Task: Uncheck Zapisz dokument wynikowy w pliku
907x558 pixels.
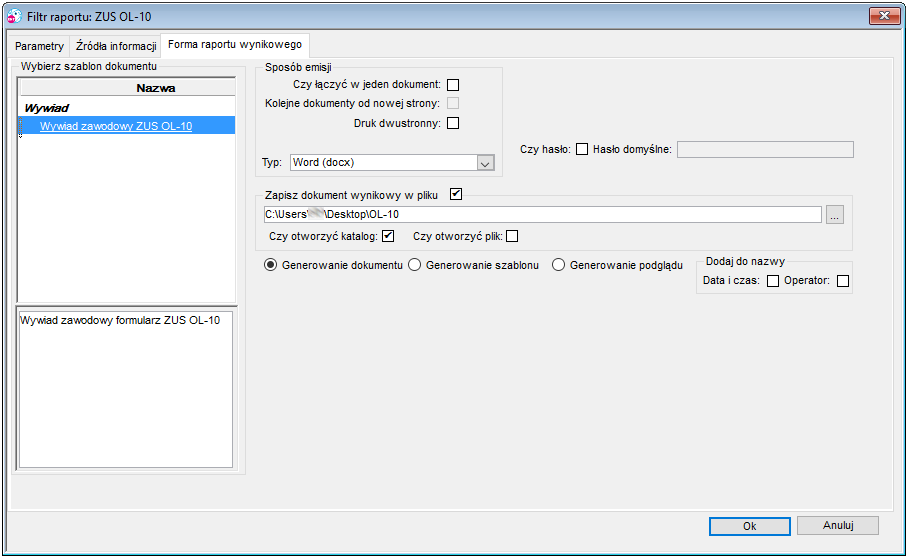Action: coord(456,194)
